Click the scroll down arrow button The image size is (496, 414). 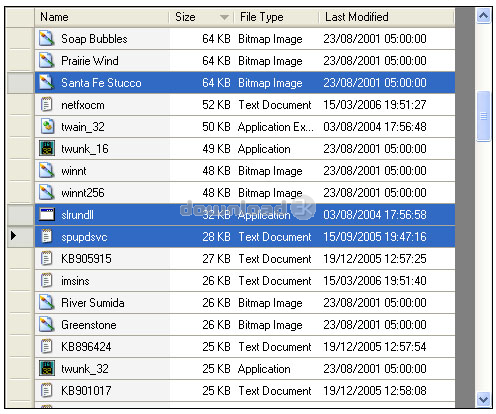pos(483,399)
